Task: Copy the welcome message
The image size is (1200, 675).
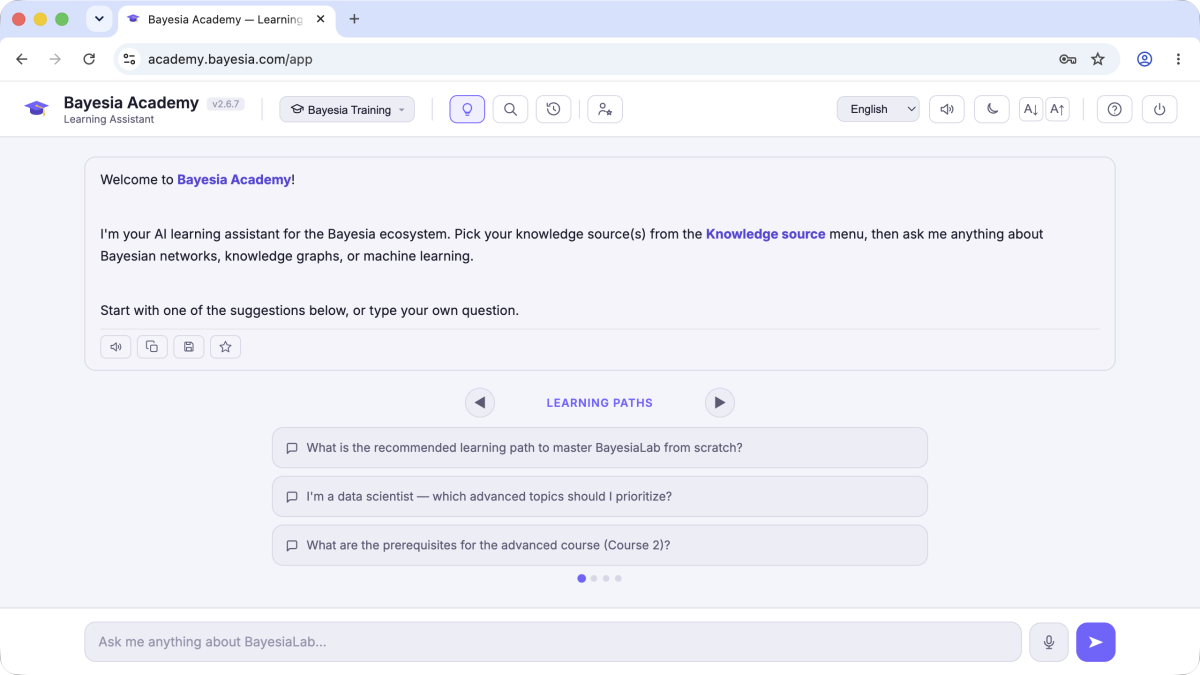Action: point(152,347)
